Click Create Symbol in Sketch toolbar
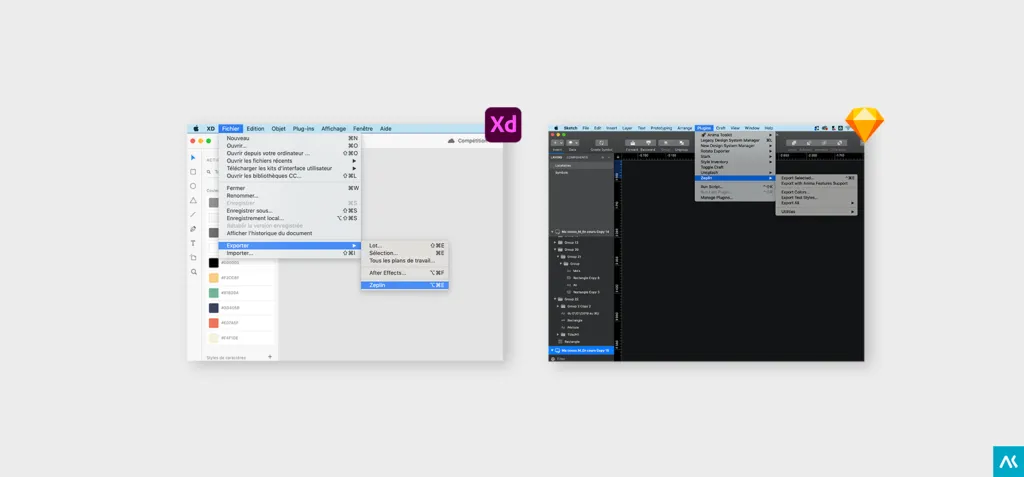The height and width of the screenshot is (477, 1024). click(601, 144)
